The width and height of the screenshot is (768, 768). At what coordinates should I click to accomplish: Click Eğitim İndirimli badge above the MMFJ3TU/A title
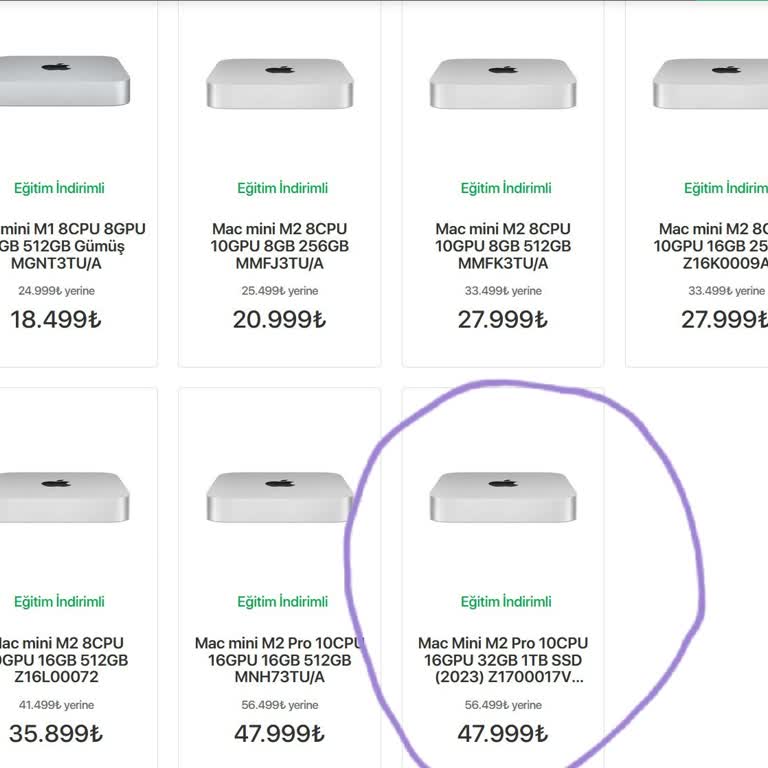point(282,188)
